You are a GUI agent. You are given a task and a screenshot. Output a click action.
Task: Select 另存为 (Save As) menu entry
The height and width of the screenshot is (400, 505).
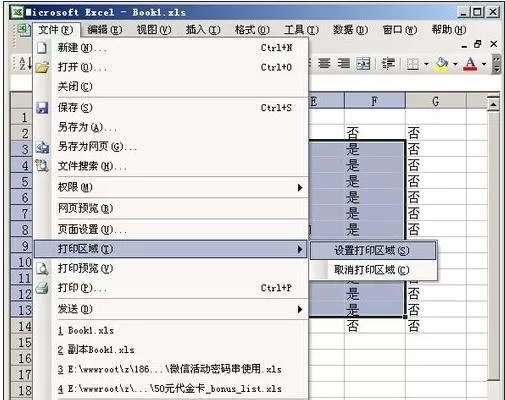click(x=171, y=127)
